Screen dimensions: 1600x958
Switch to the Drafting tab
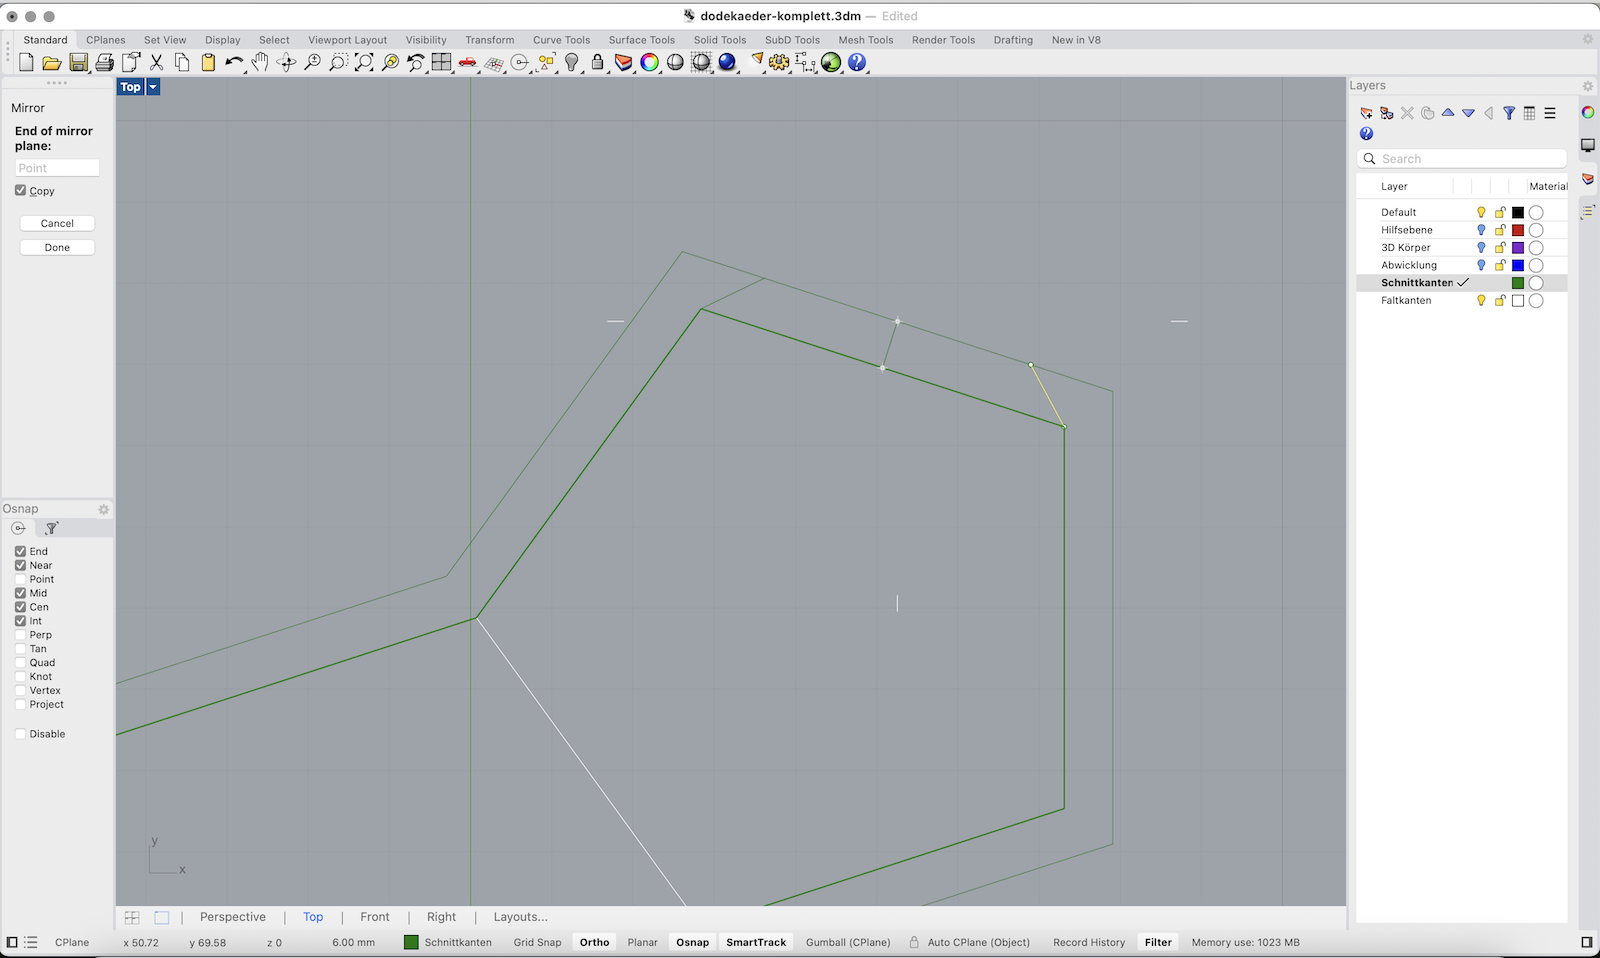click(1013, 40)
